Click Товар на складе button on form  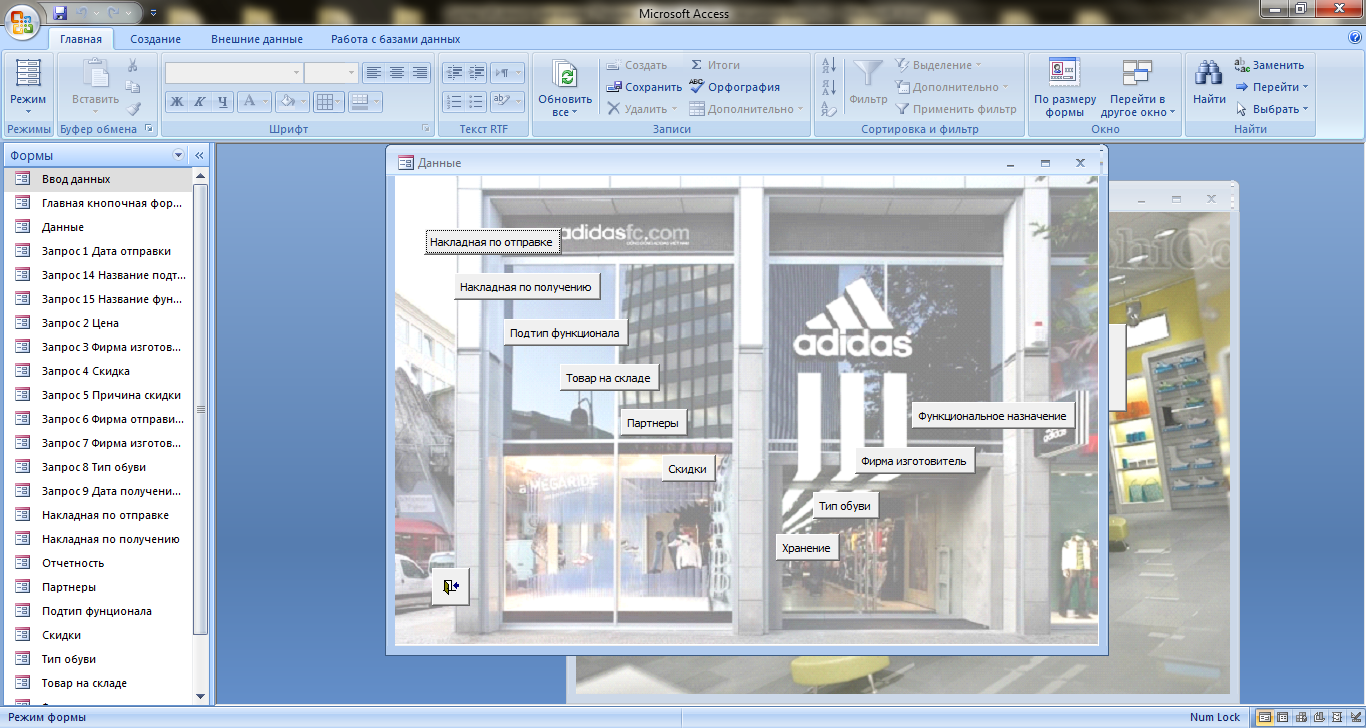tap(609, 378)
